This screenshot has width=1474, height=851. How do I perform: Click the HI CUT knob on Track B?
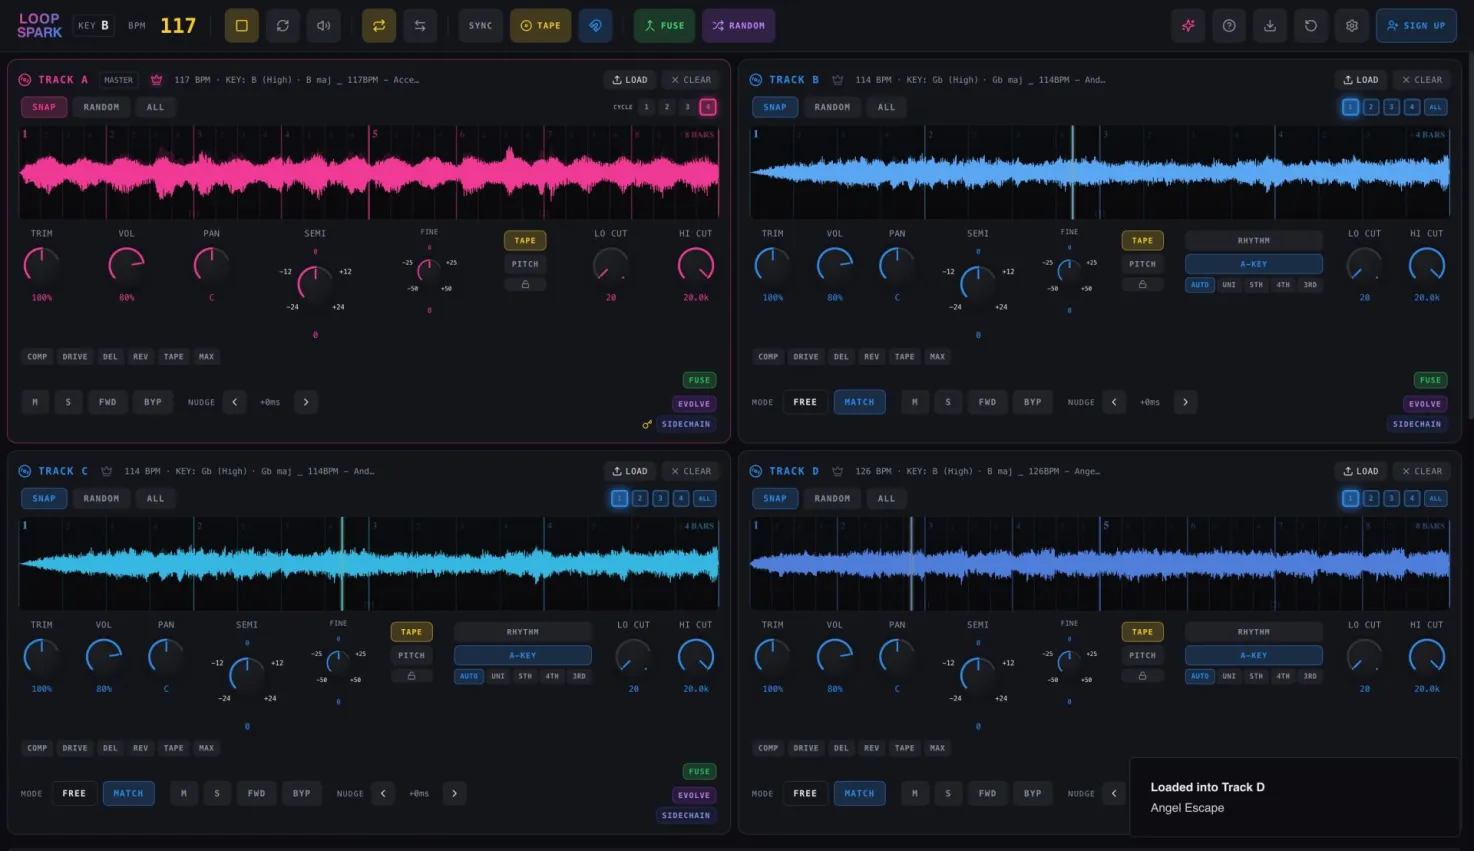(x=1427, y=265)
